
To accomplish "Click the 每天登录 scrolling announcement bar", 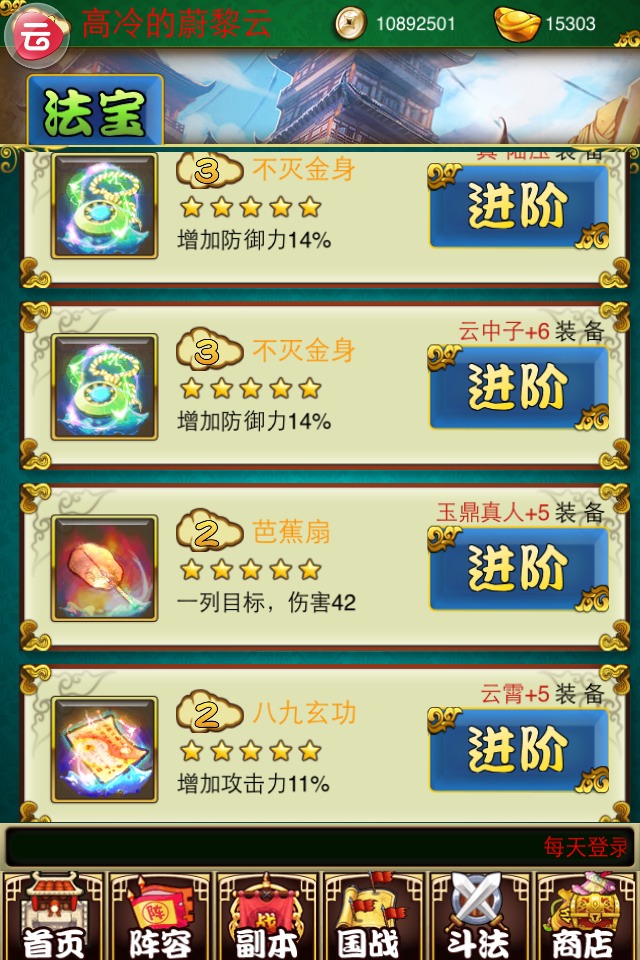I will (319, 847).
